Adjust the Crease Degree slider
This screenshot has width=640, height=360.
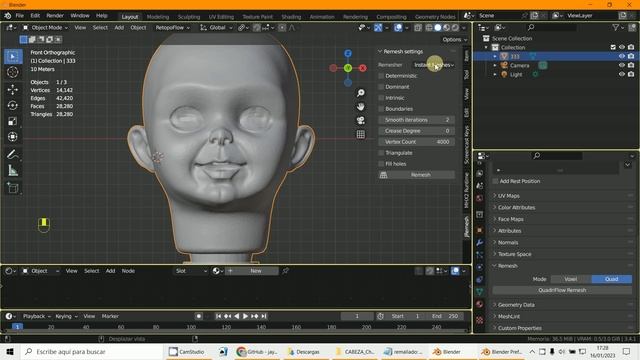(x=416, y=131)
